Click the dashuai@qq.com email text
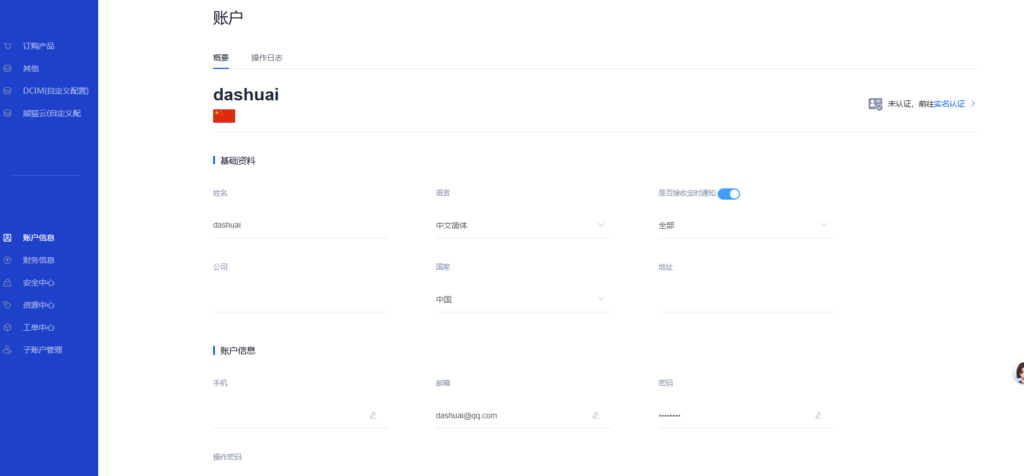 point(466,415)
